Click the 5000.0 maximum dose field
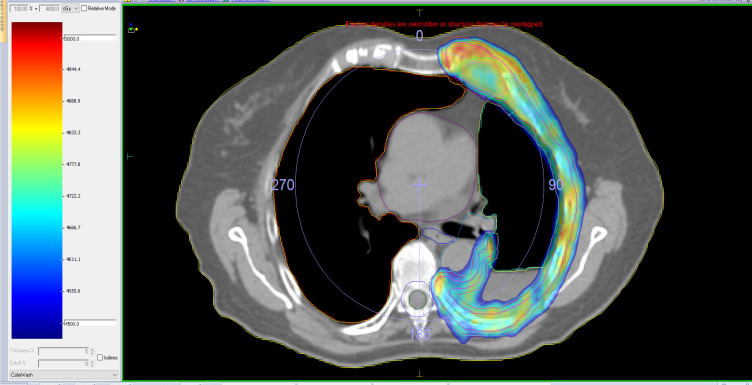 point(89,38)
